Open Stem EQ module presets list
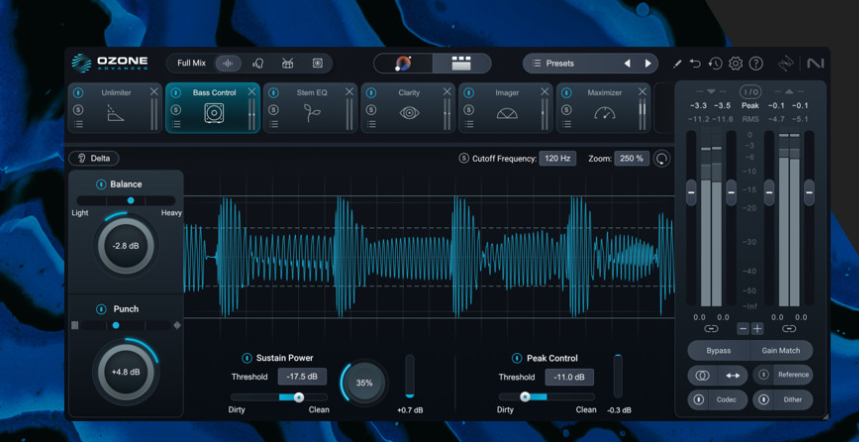This screenshot has height=442, width=859. 273,124
